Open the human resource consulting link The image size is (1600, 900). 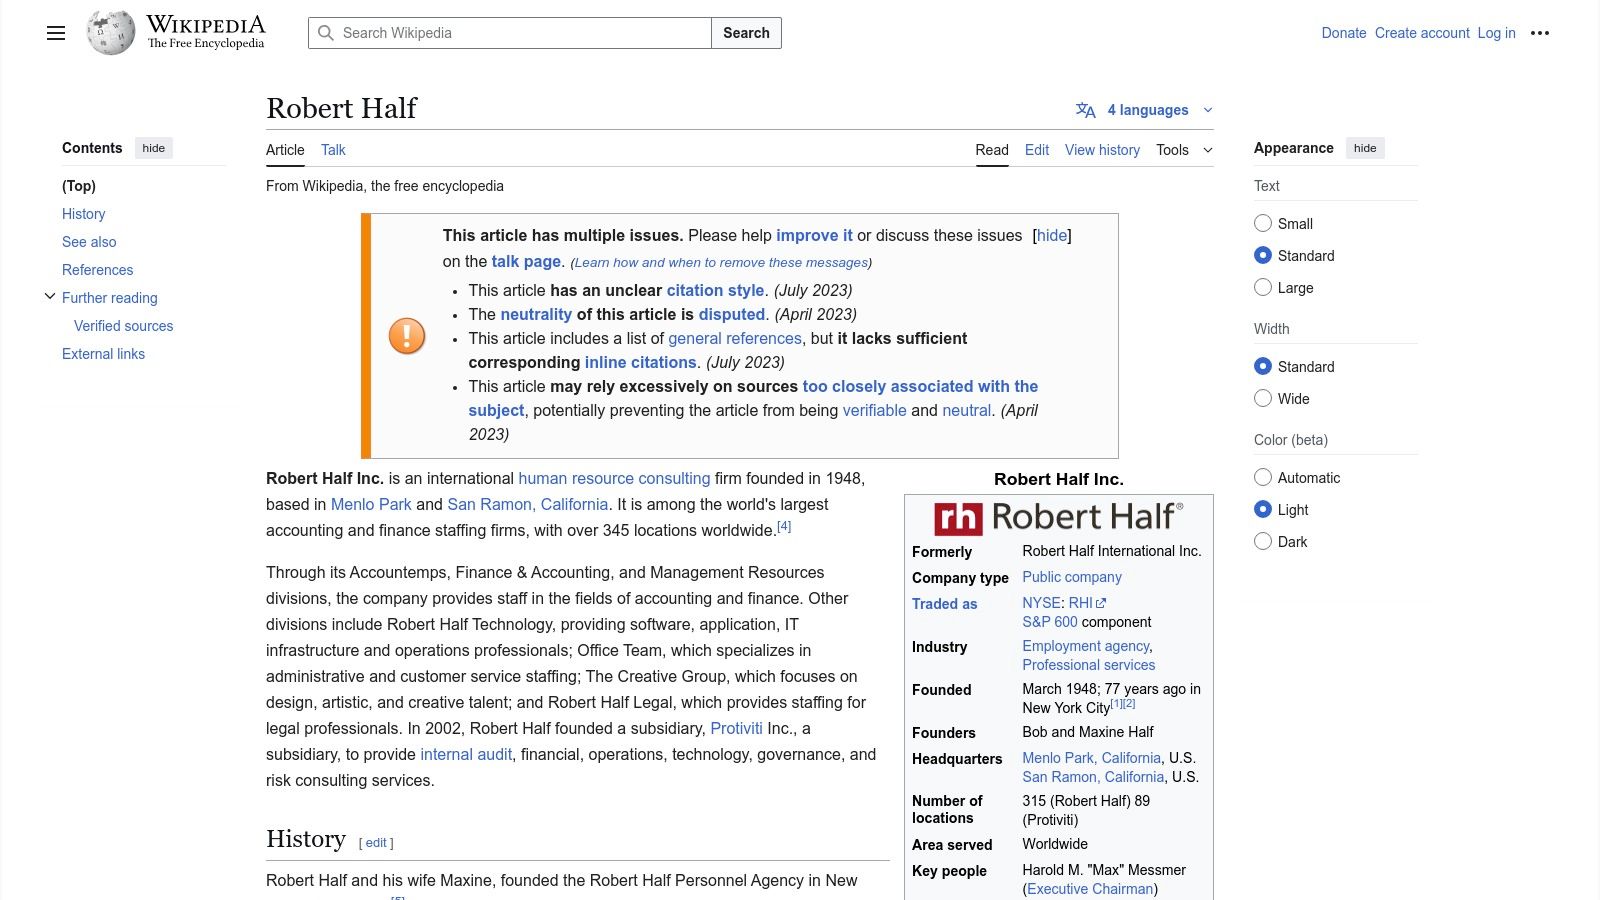[614, 479]
